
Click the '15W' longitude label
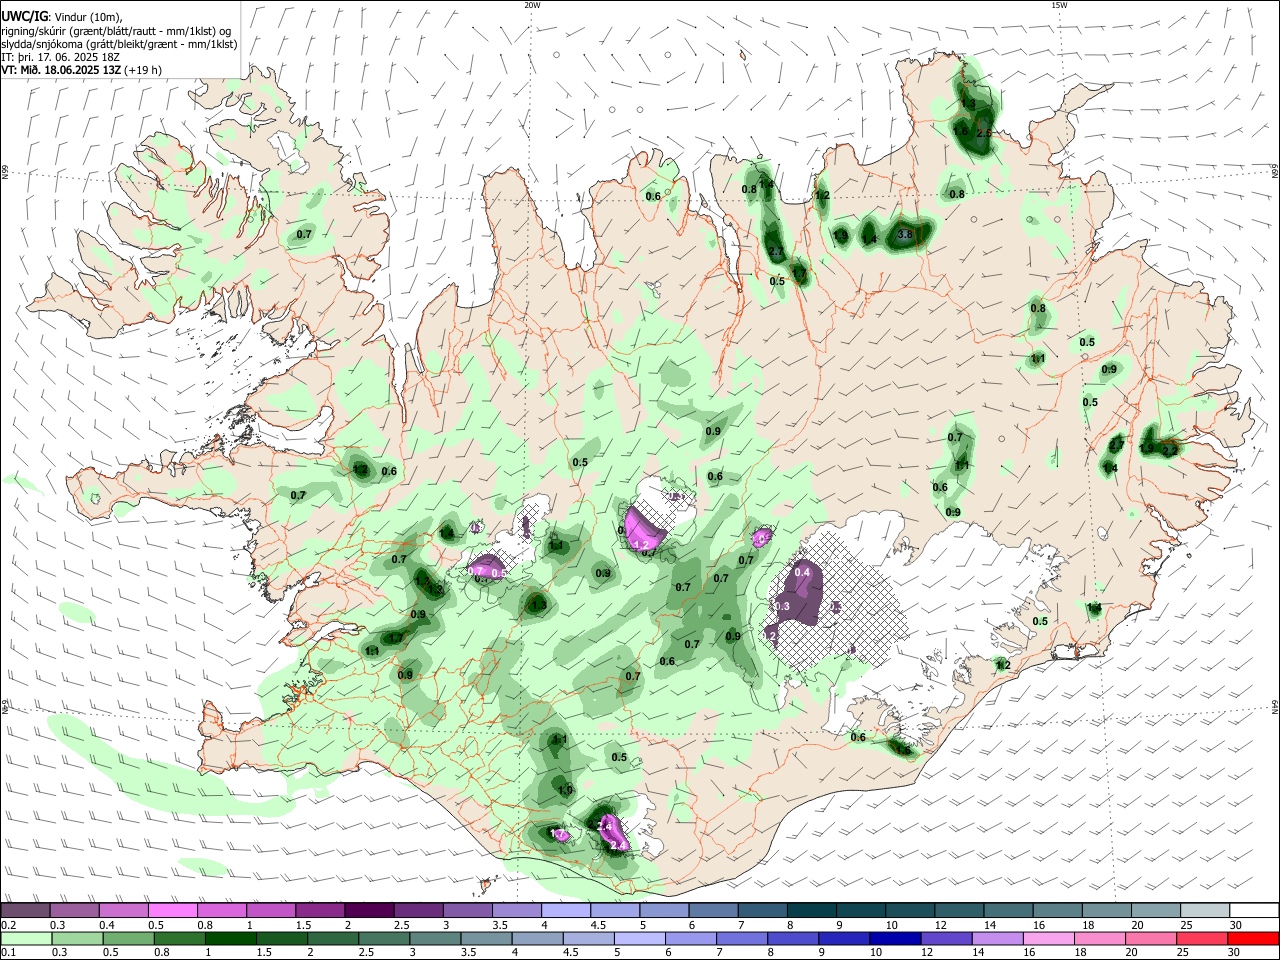(1059, 5)
